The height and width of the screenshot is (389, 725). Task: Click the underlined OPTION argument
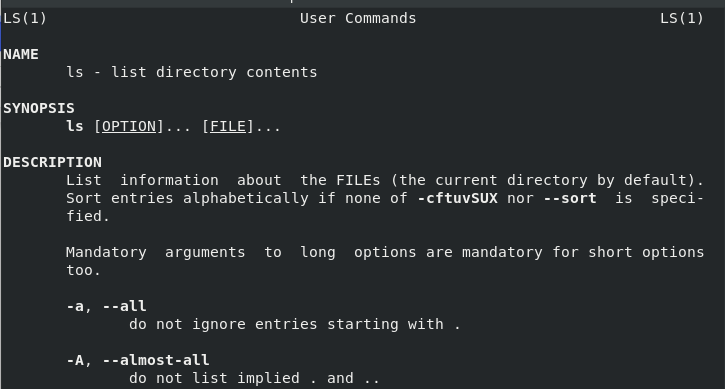129,126
